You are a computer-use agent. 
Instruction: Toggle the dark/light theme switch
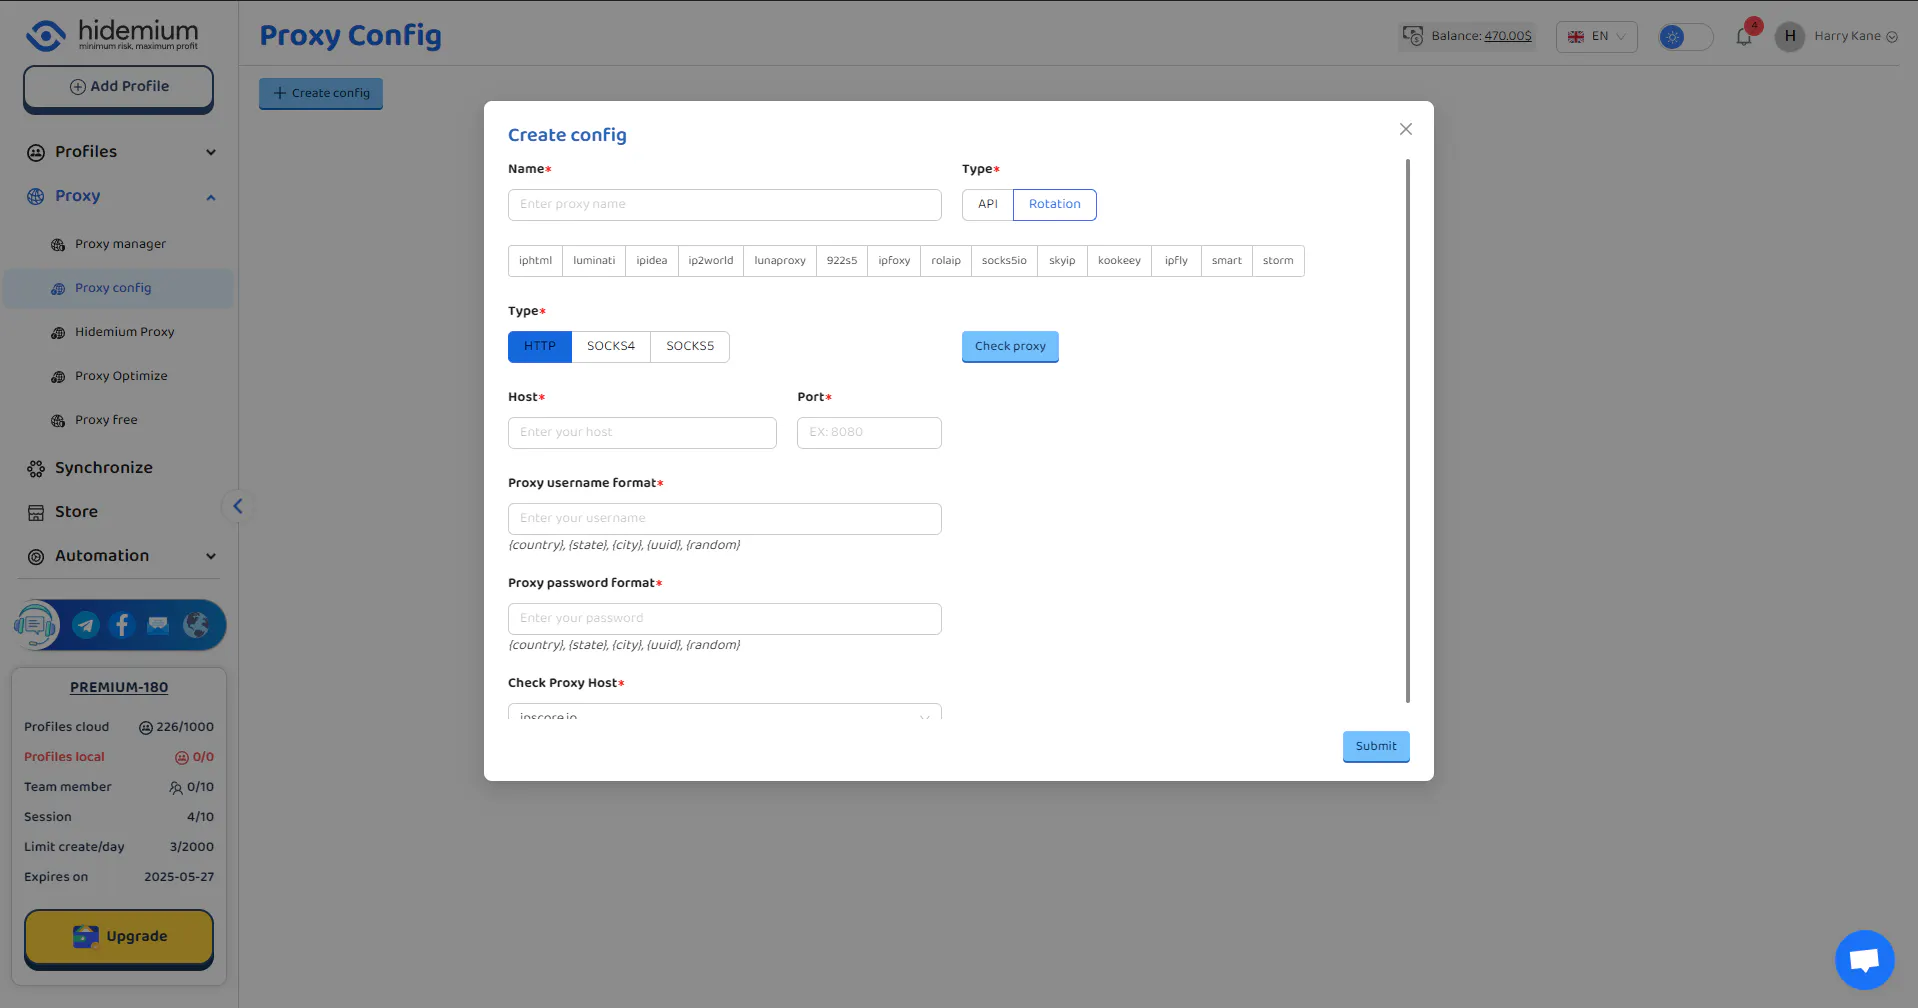[1686, 37]
